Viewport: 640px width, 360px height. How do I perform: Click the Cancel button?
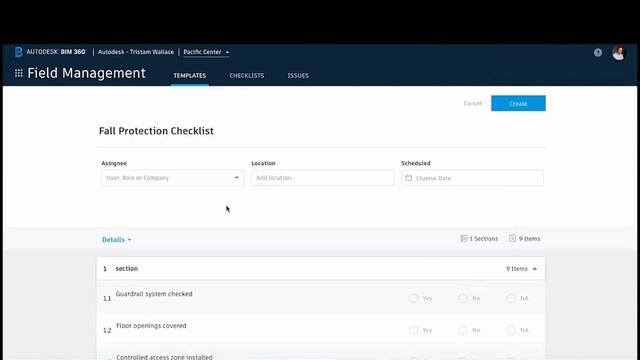(473, 103)
